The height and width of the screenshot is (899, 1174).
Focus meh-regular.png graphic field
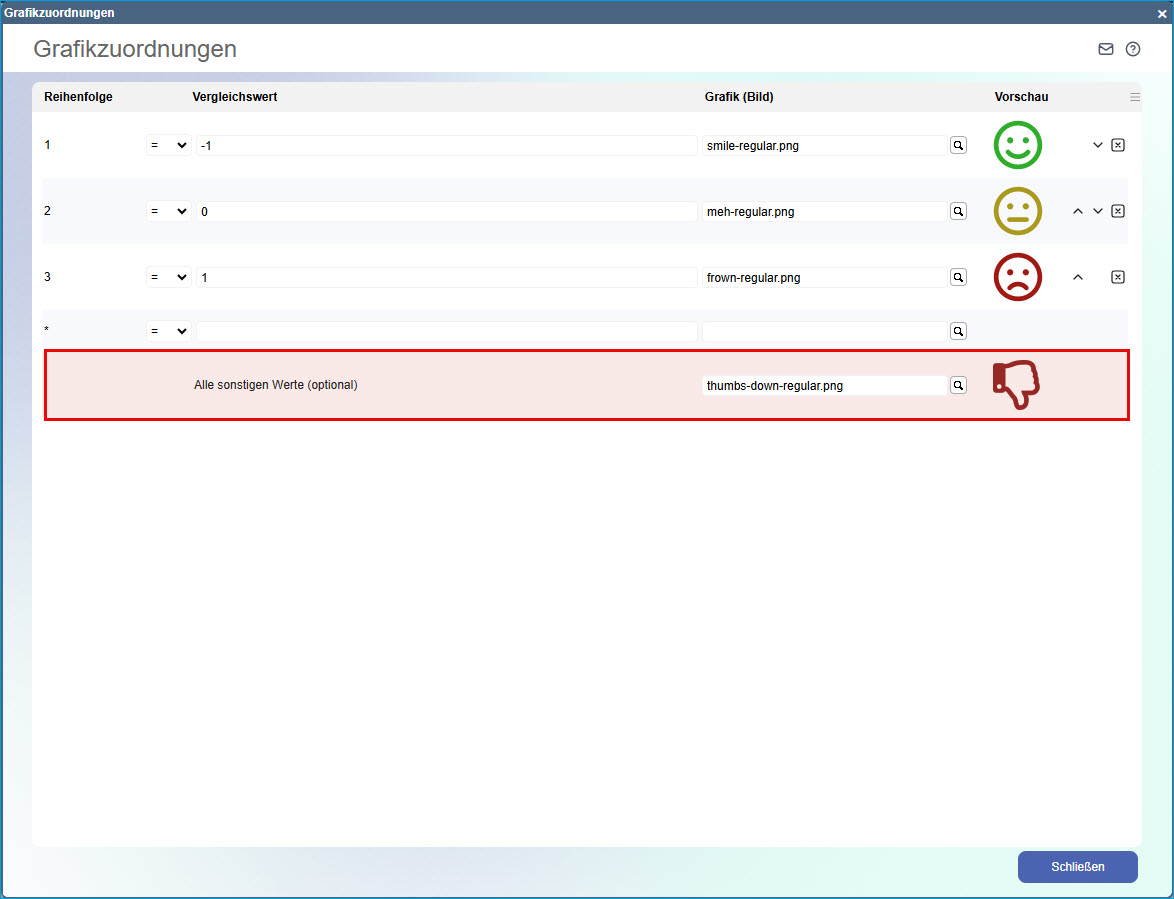(x=825, y=211)
